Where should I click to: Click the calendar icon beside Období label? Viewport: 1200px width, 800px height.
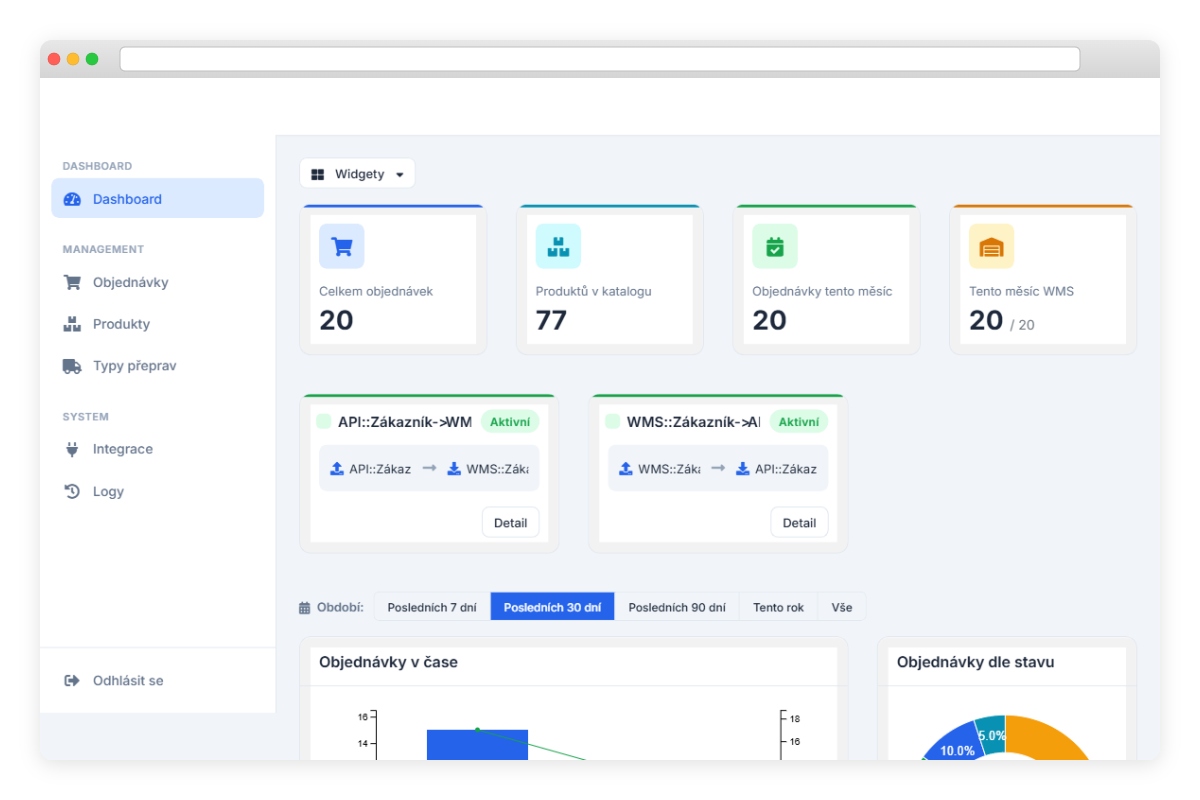coord(305,607)
